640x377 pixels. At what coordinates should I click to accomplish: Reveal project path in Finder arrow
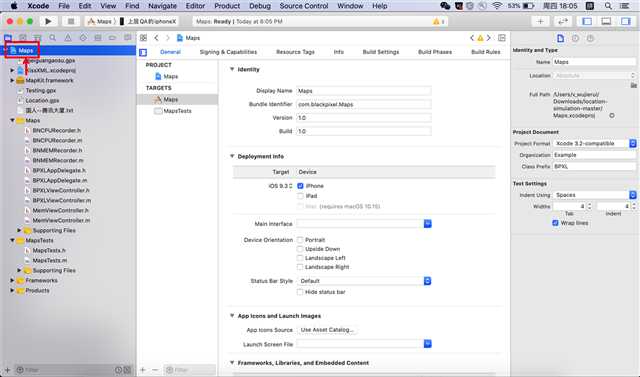pos(612,115)
